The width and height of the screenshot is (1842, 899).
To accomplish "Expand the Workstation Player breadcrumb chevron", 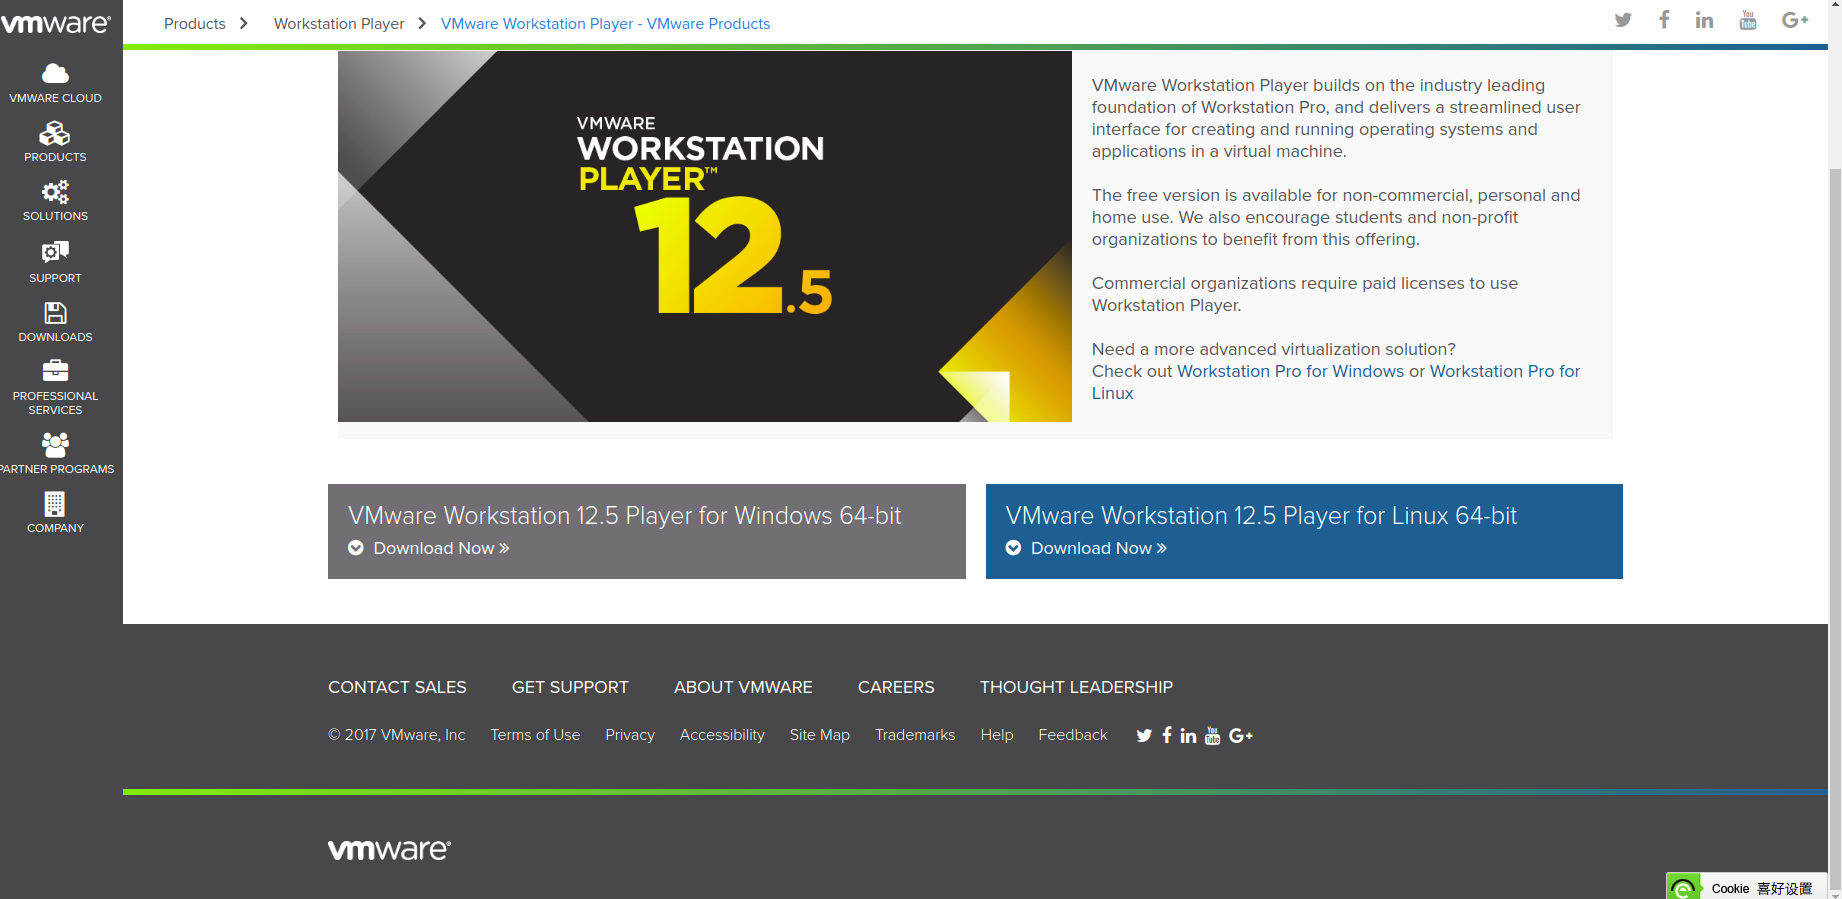I will click(422, 23).
